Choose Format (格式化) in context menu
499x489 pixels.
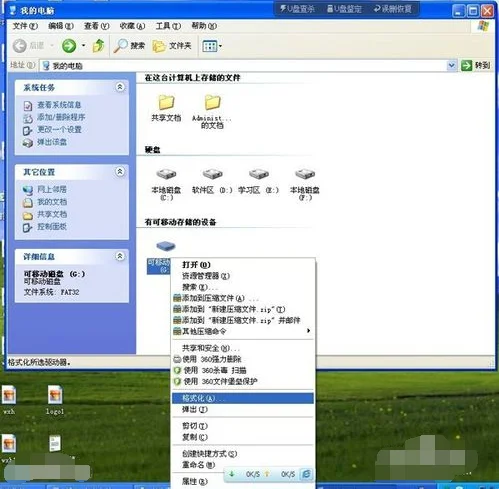pos(243,398)
